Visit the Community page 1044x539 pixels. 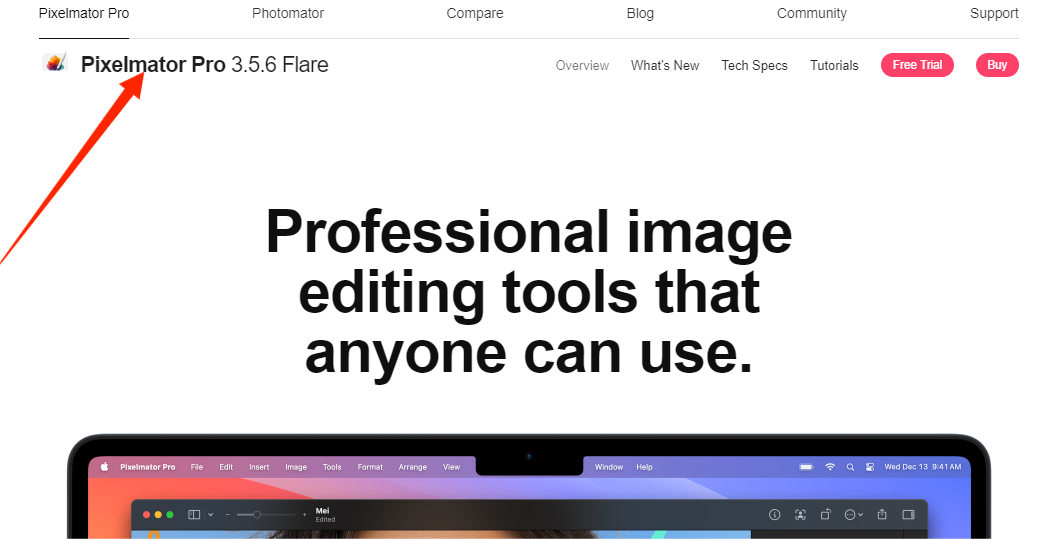click(812, 13)
